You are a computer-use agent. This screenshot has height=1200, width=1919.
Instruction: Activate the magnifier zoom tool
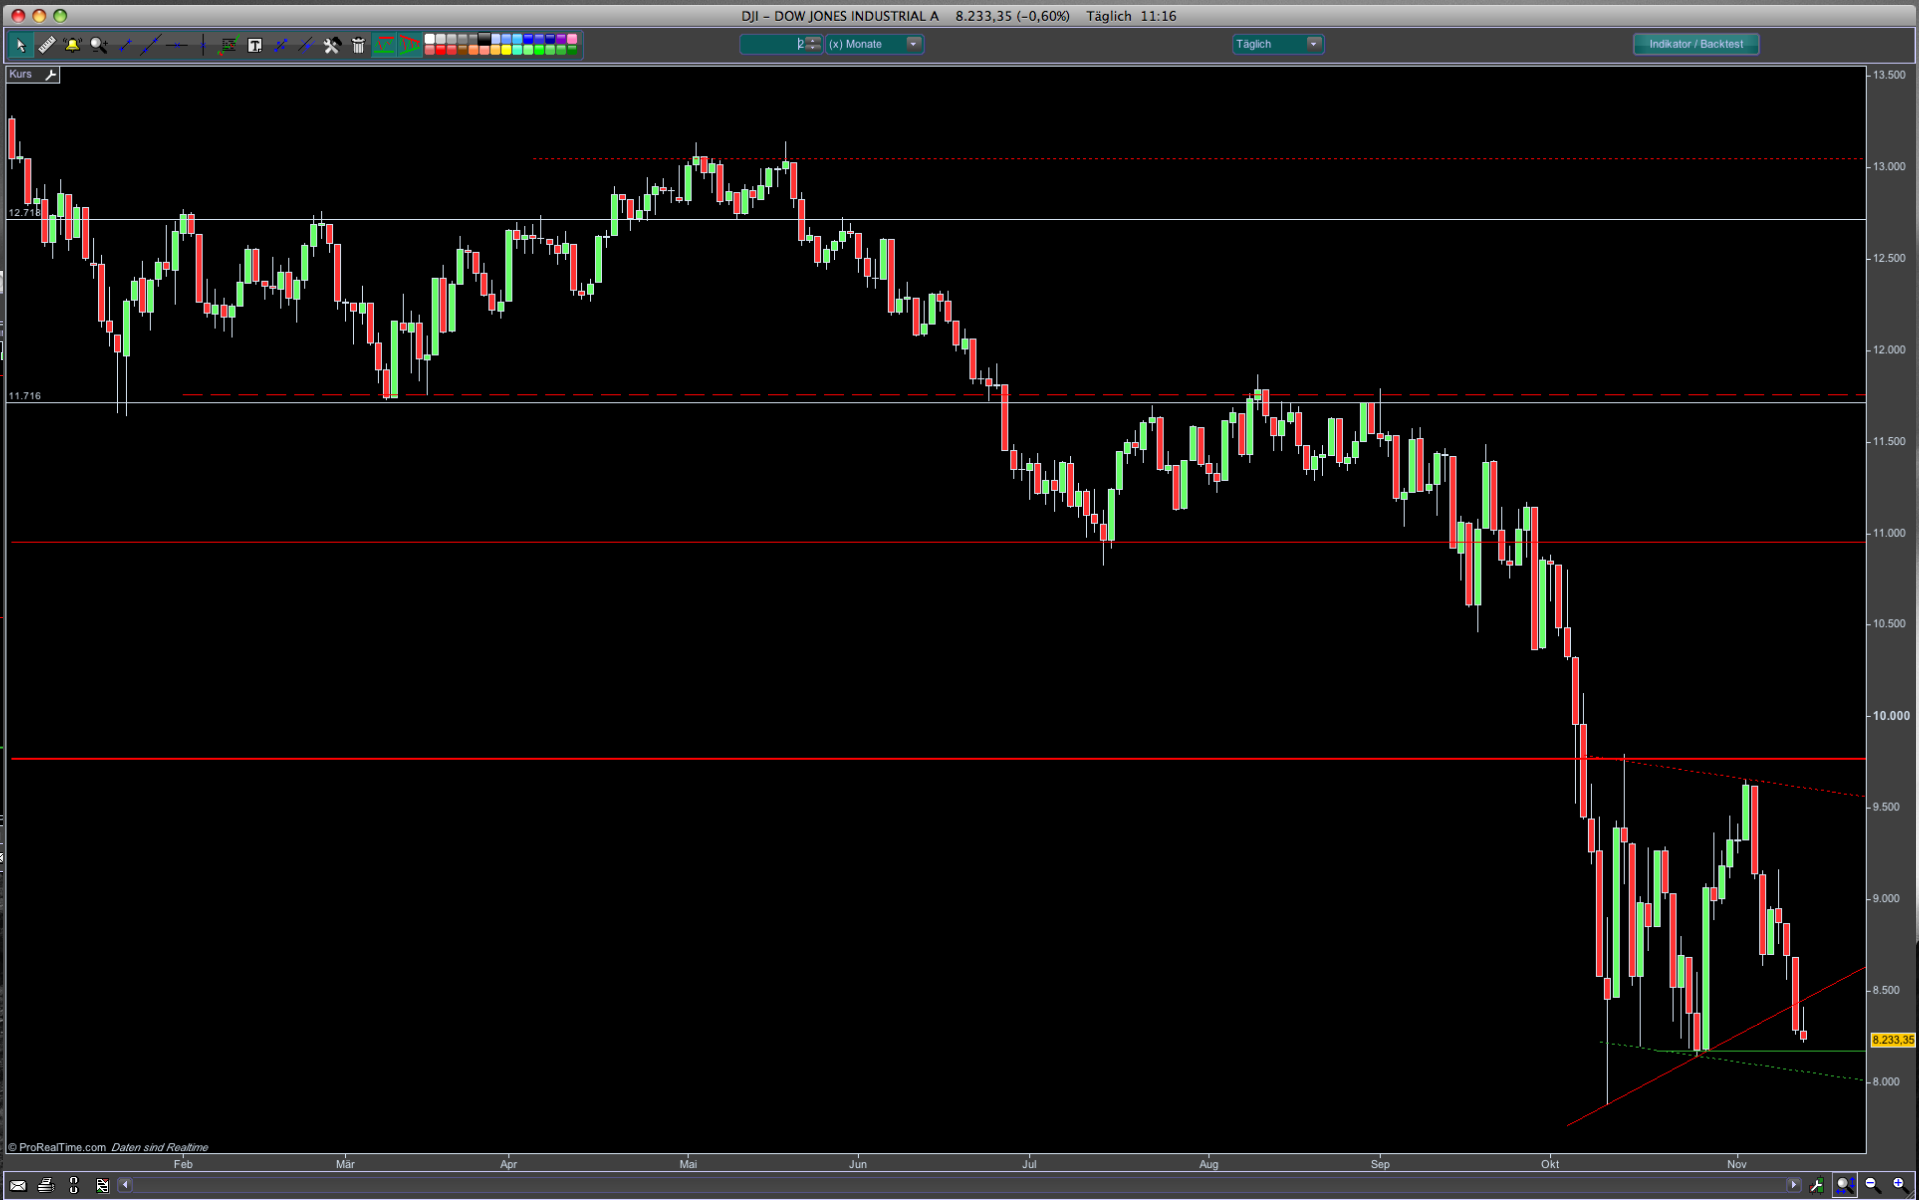pos(98,45)
